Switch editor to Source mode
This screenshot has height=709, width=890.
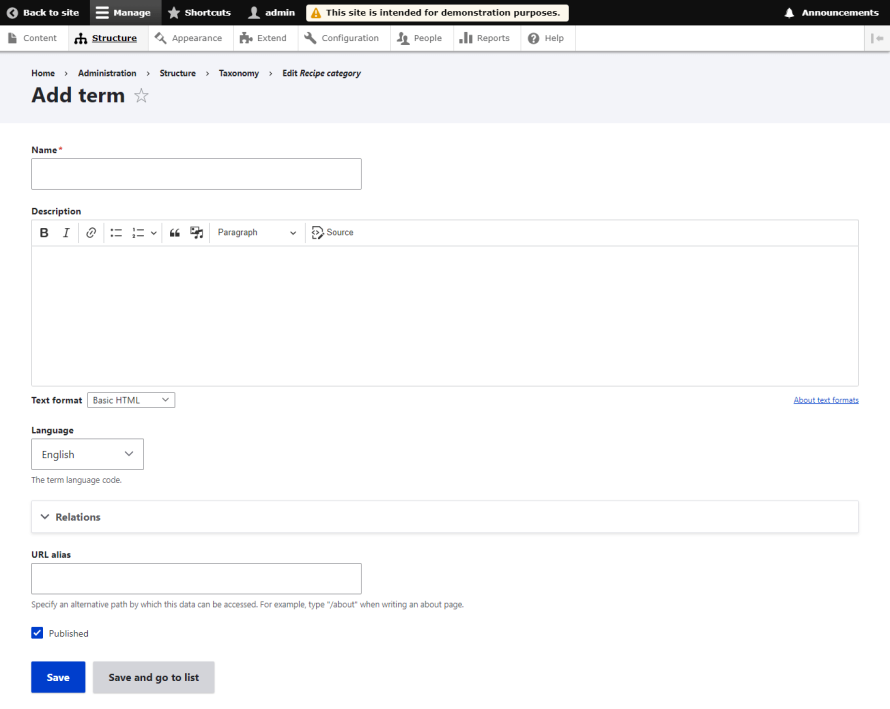pos(333,233)
